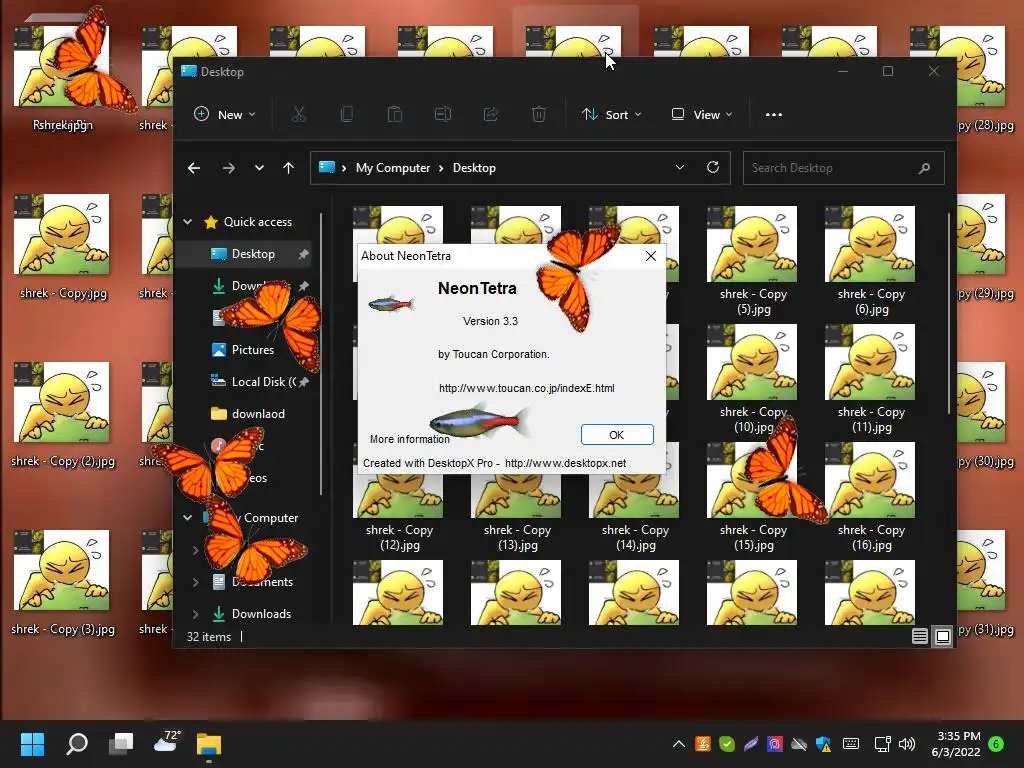Screen dimensions: 1024x768
Task: Open the View dropdown menu
Action: (702, 114)
